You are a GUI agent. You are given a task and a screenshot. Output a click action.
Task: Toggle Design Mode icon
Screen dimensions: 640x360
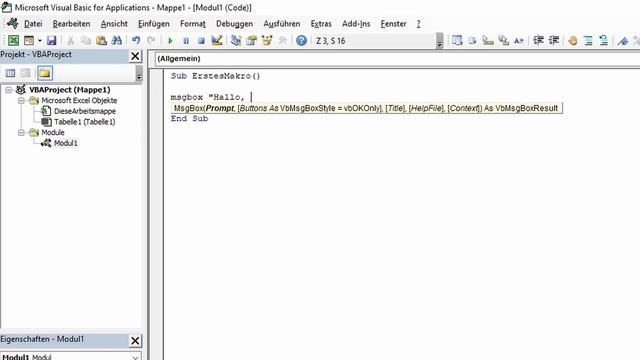click(217, 40)
